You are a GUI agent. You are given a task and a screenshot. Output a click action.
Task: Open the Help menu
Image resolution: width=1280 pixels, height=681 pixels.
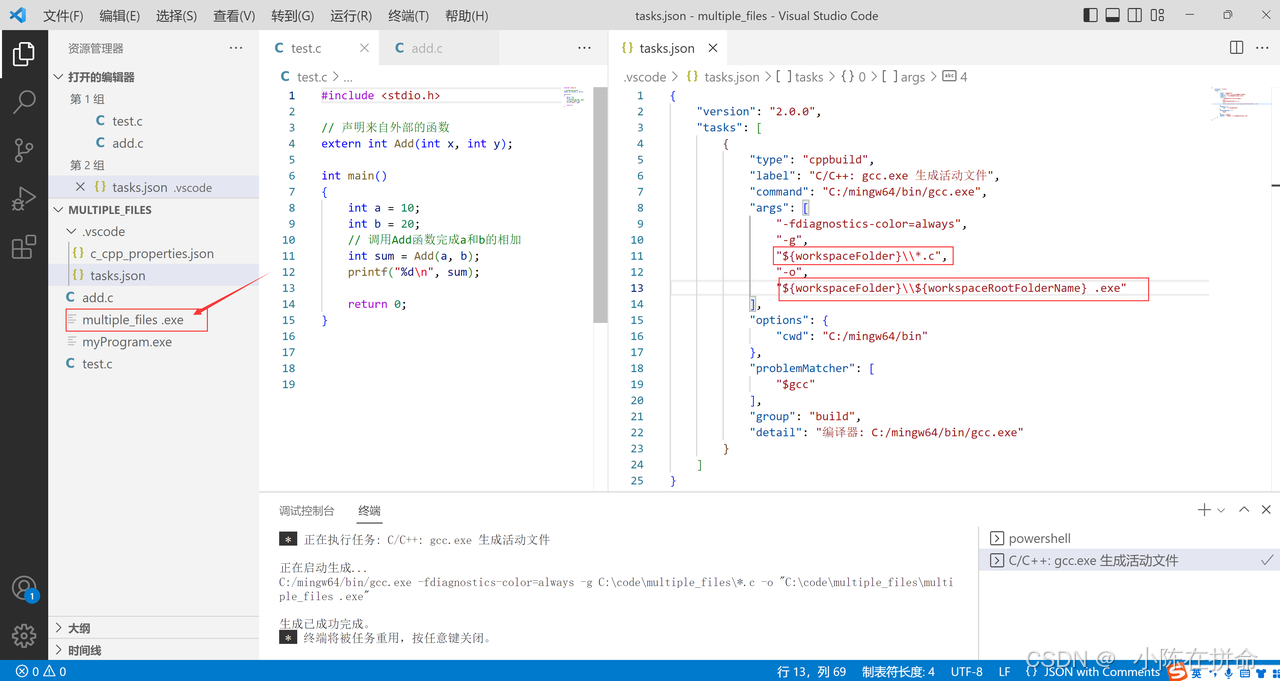point(467,16)
